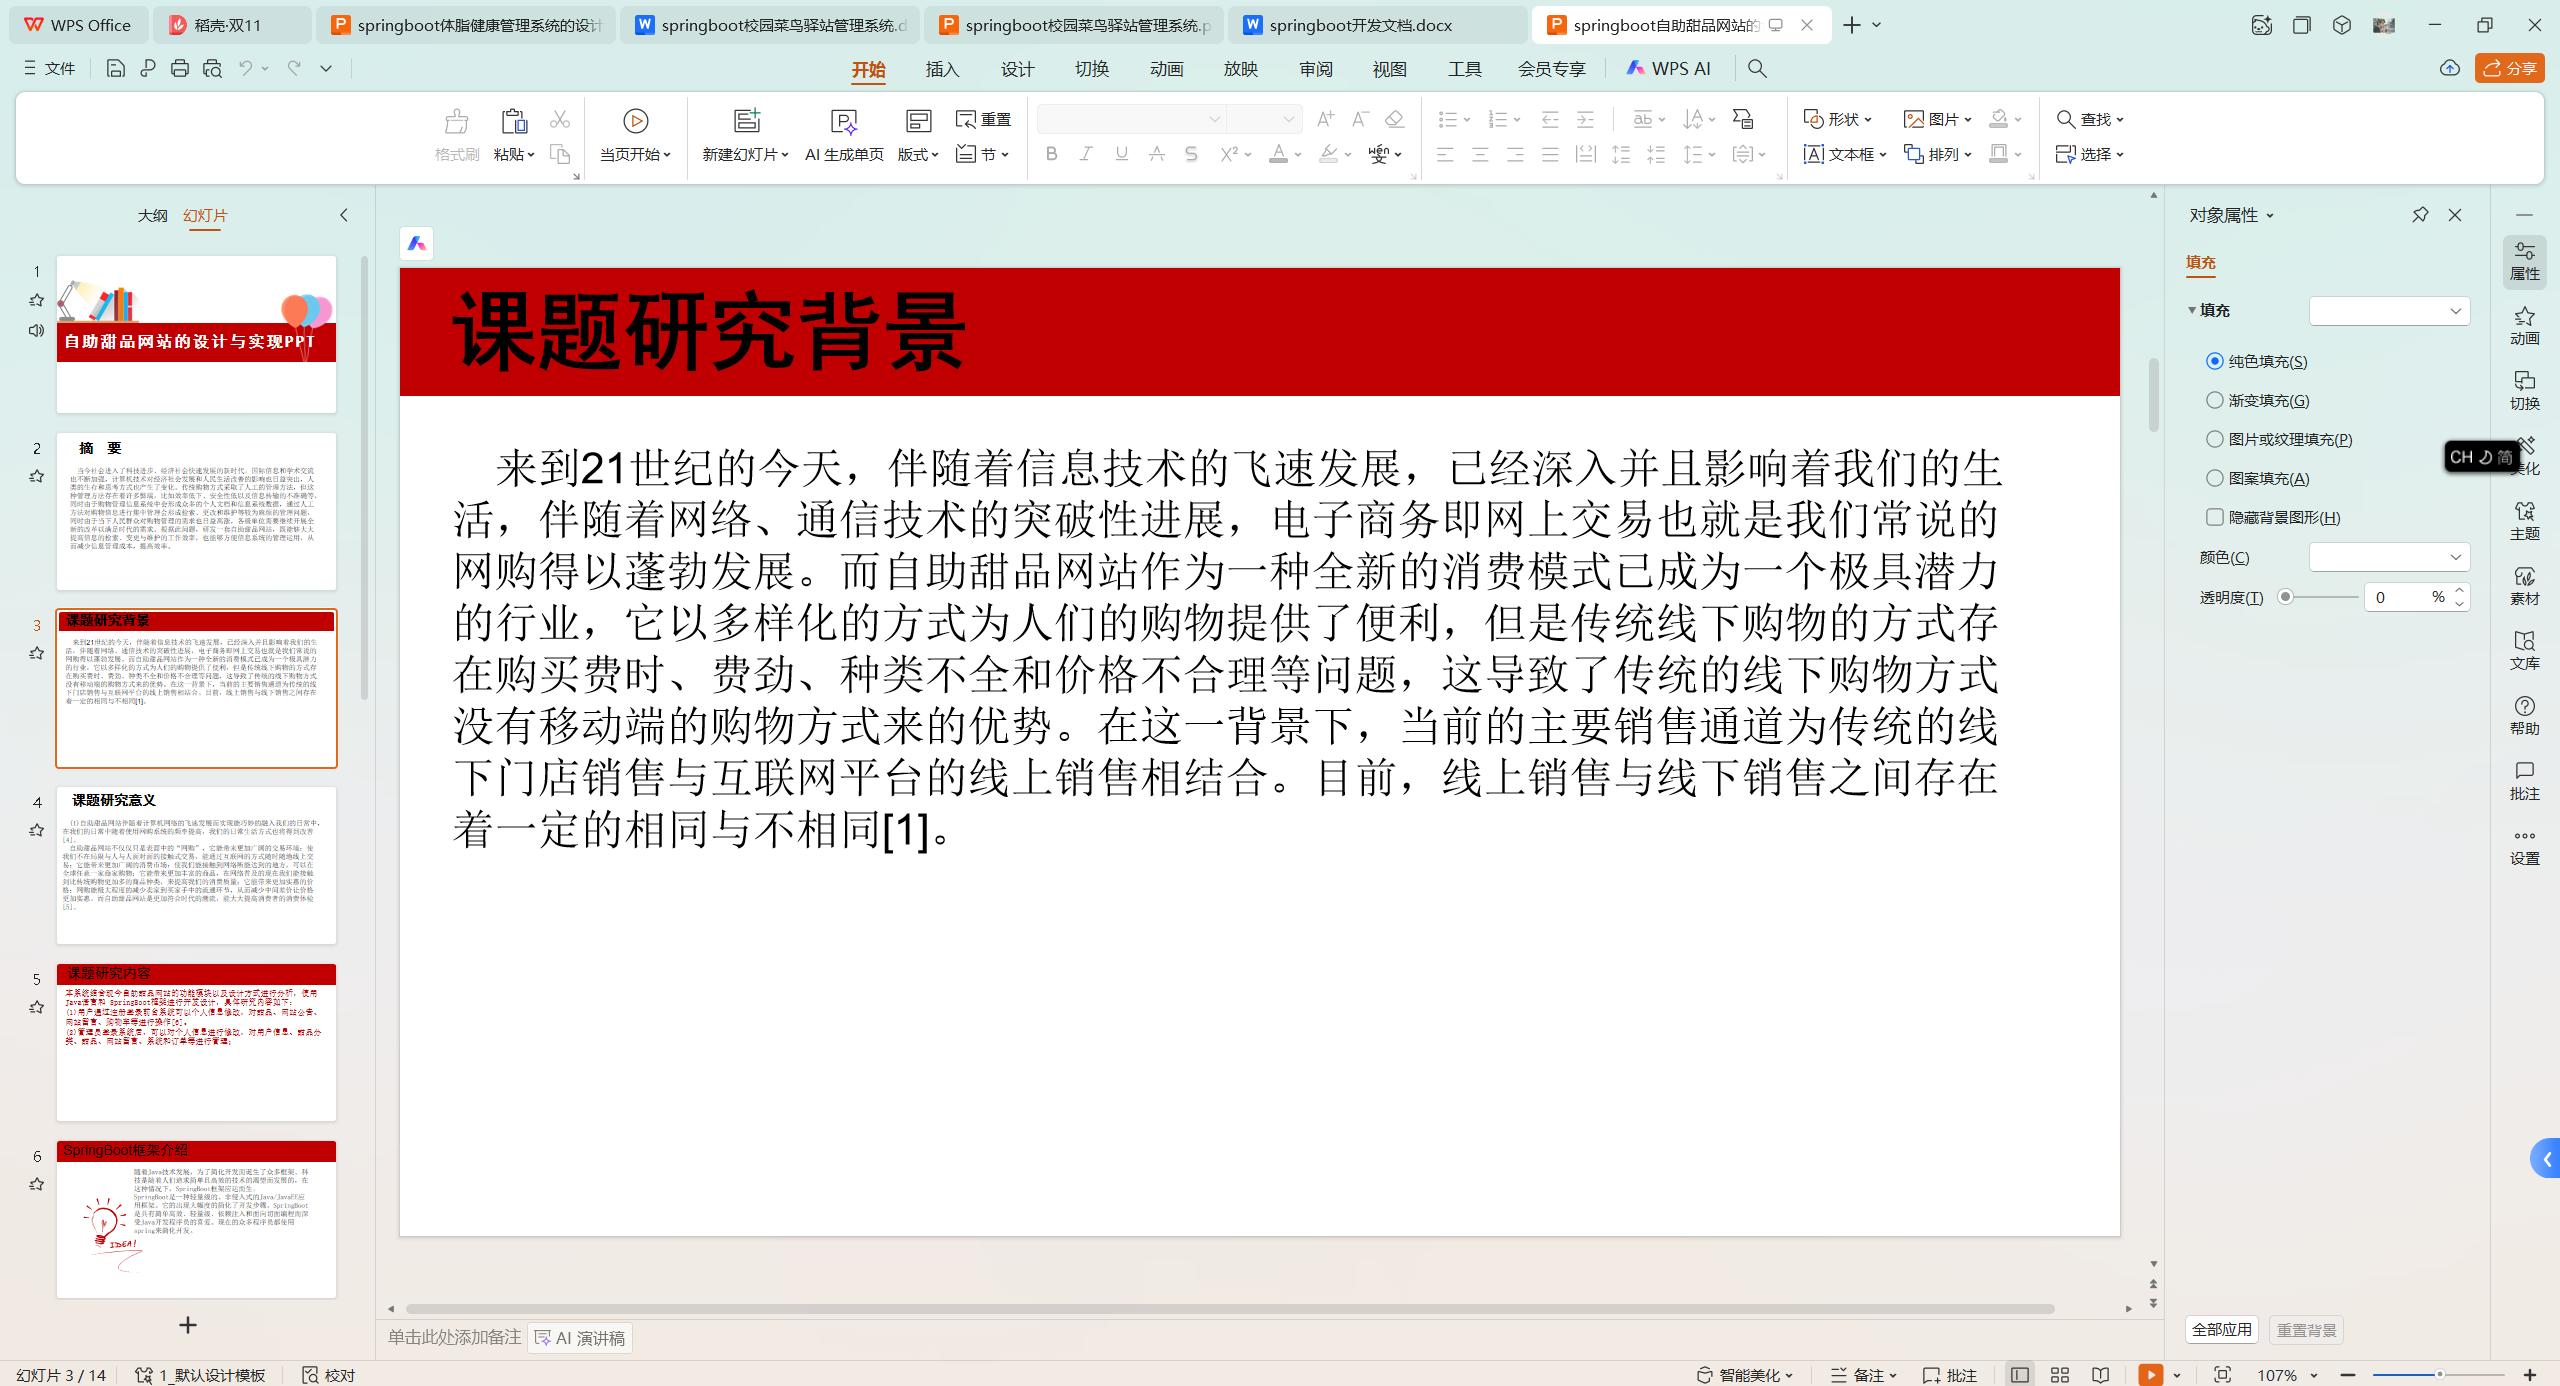Click the AI 演讲稿 button
Screen dimensions: 2560x1386
coord(580,1338)
